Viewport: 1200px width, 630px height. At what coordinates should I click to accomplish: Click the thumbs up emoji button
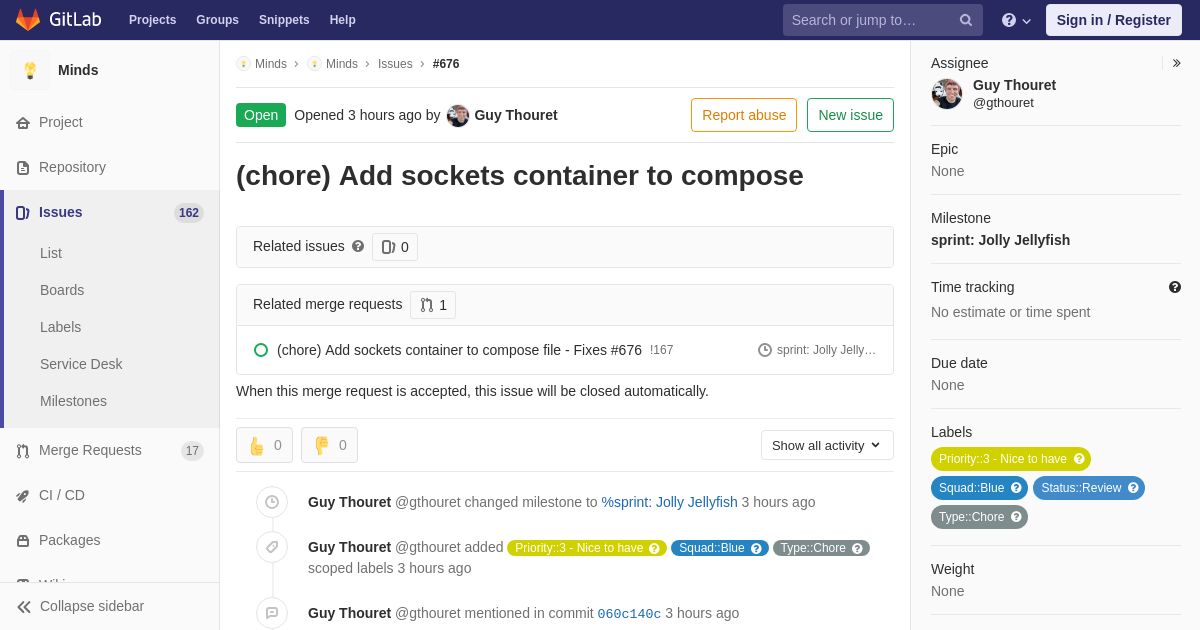point(264,445)
